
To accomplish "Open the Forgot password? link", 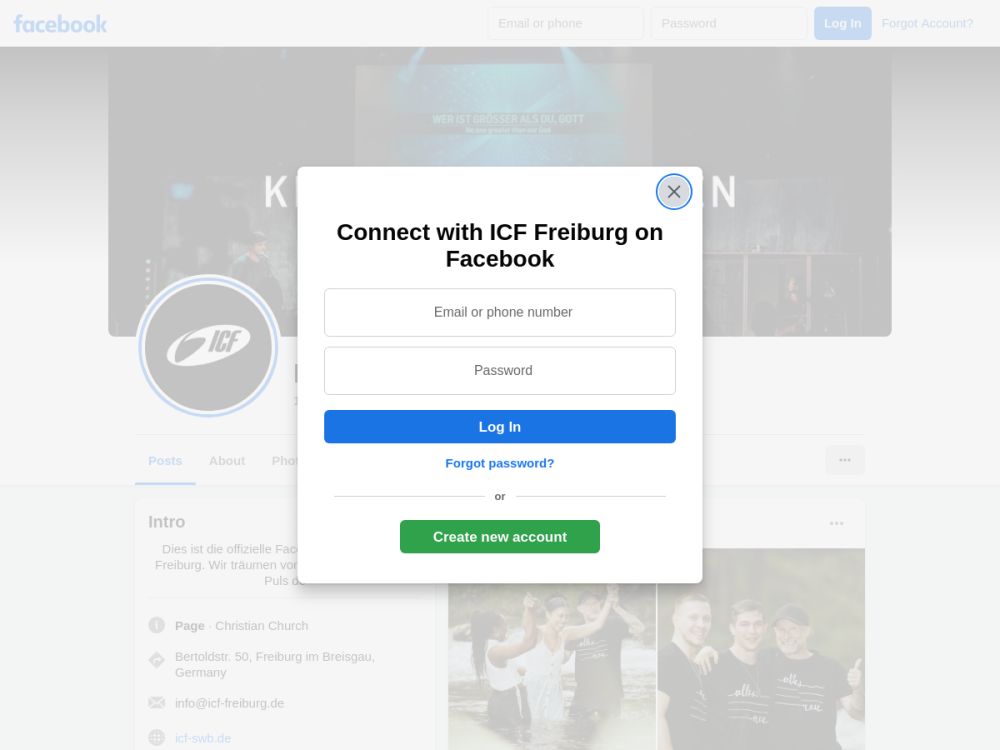I will 499,464.
